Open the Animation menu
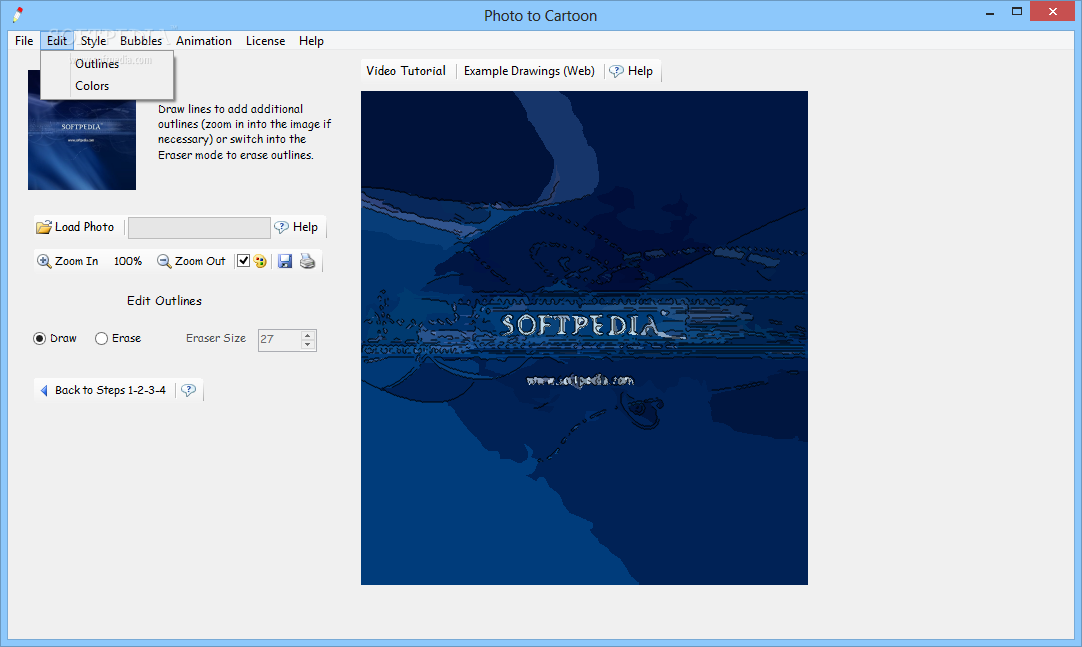 coord(204,41)
